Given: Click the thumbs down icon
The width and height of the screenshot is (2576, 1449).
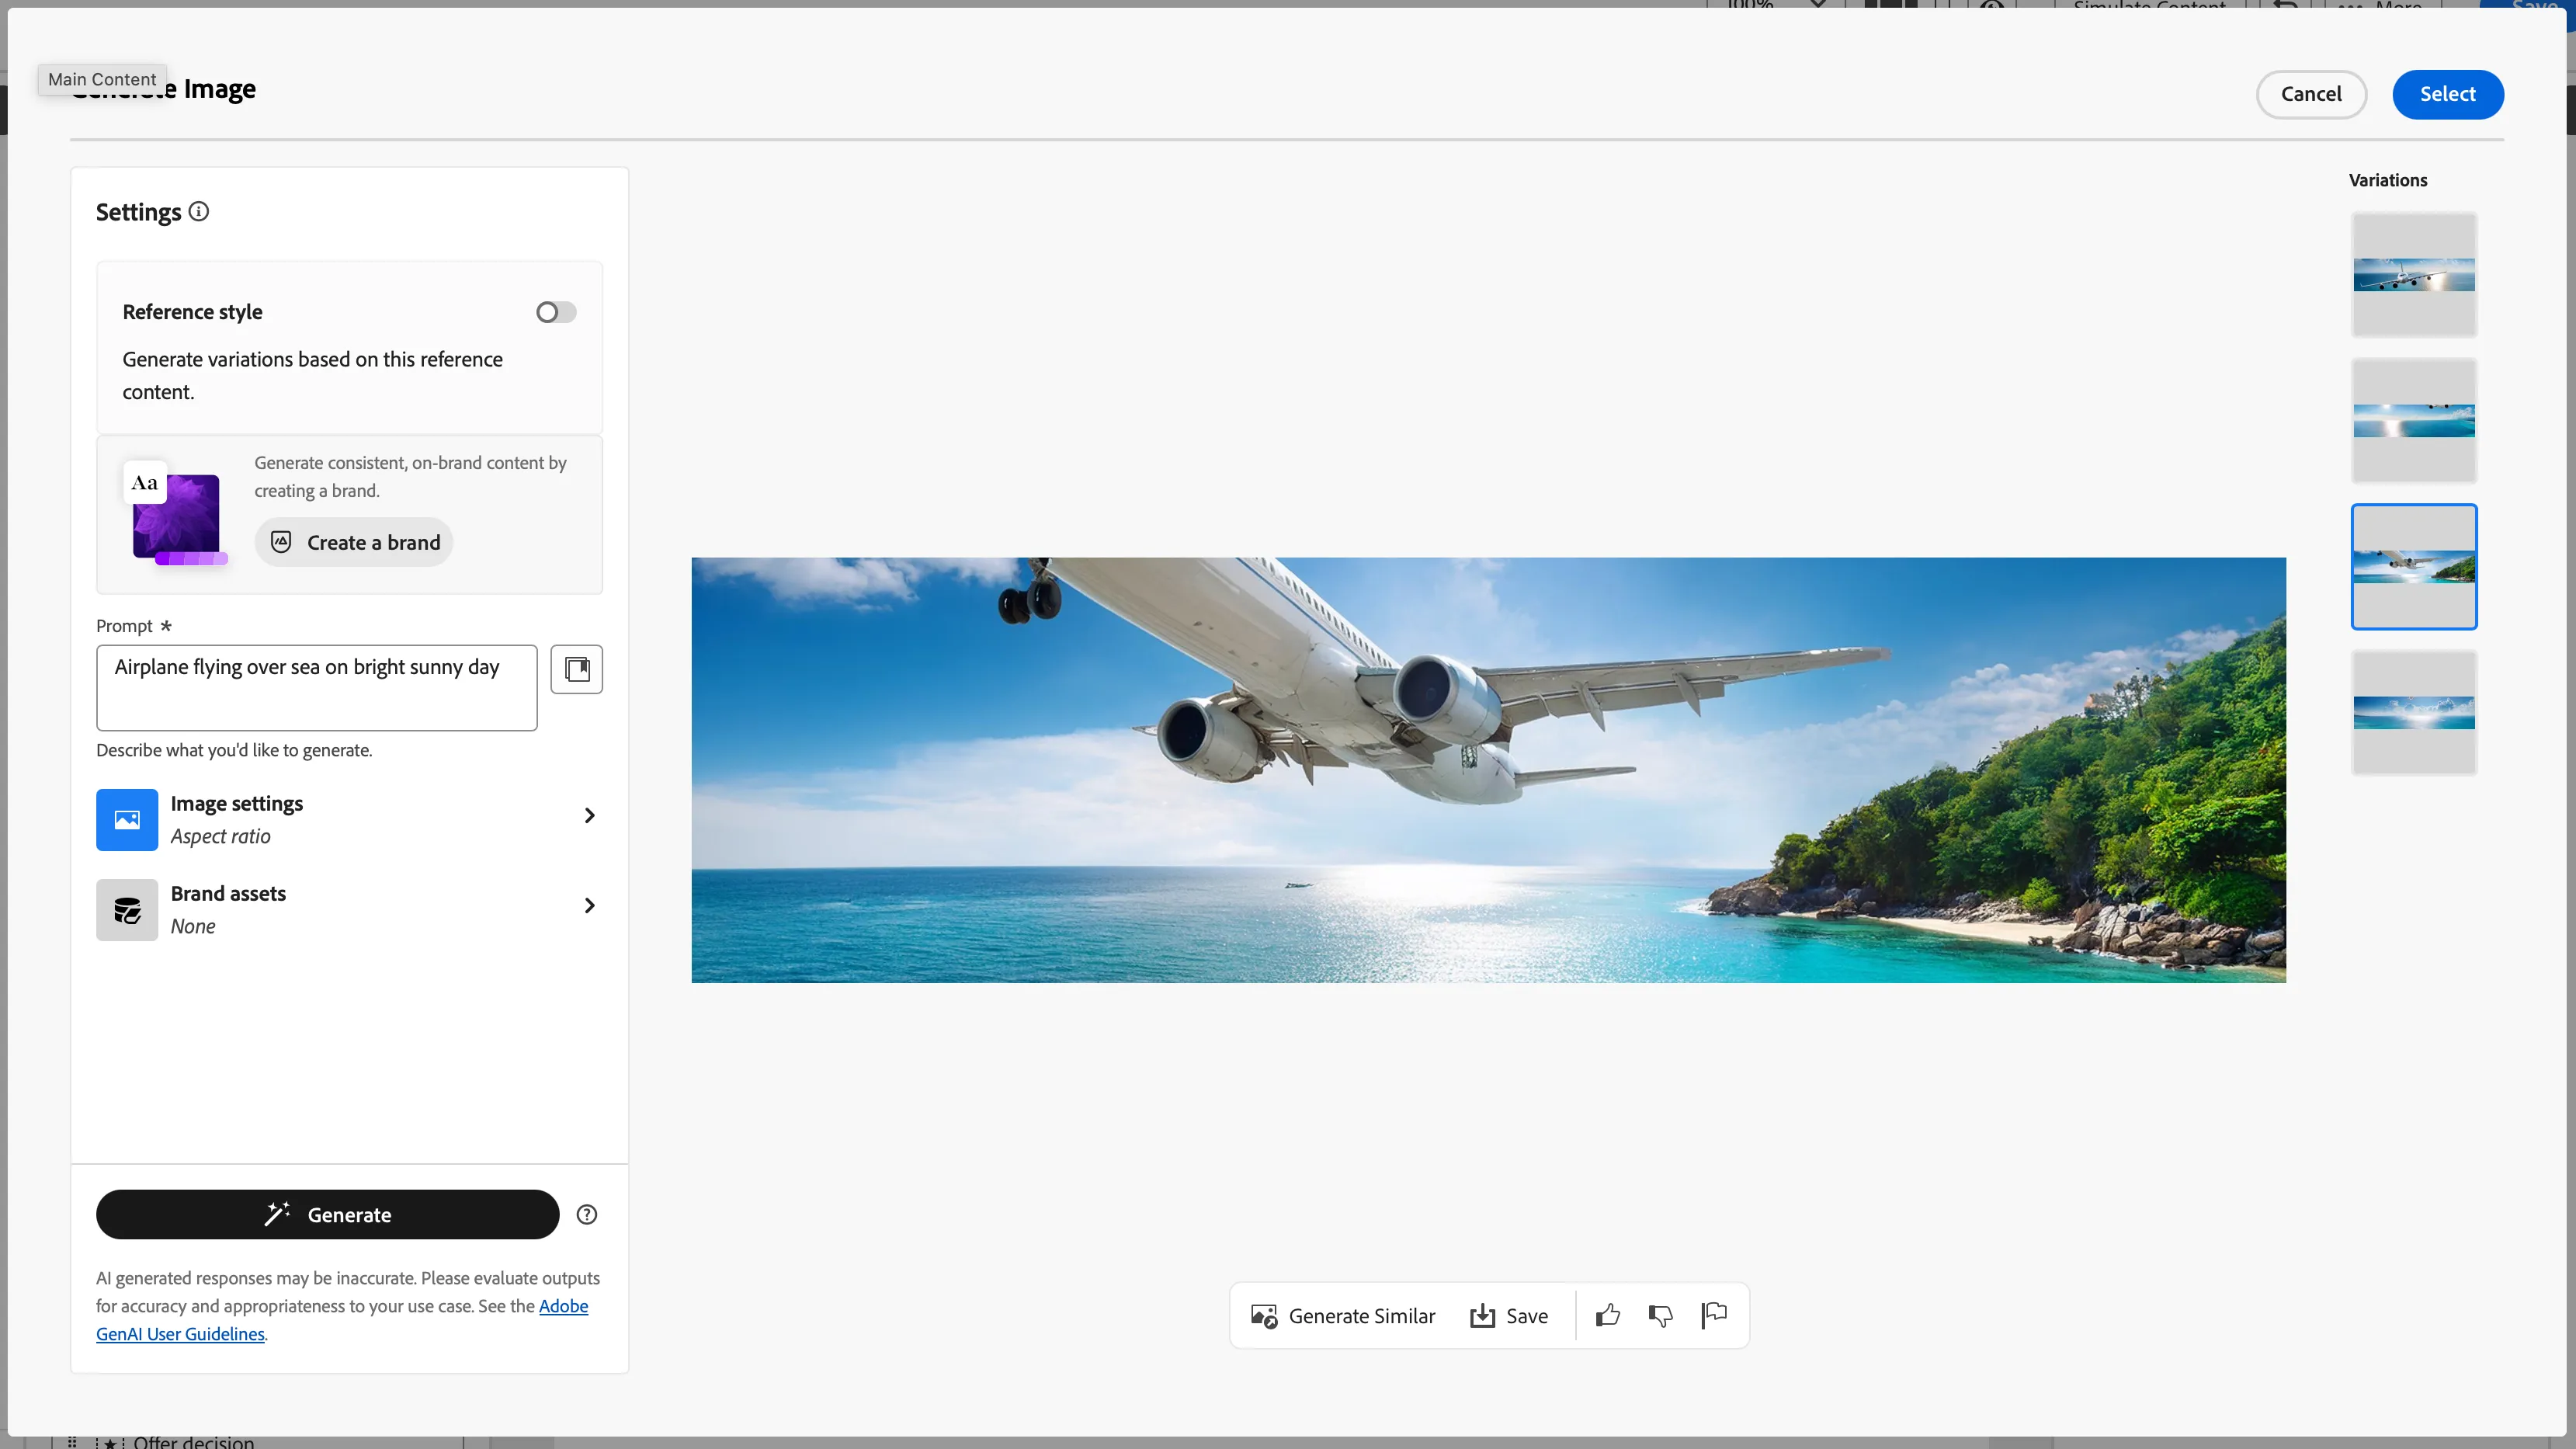Looking at the screenshot, I should coord(1661,1316).
